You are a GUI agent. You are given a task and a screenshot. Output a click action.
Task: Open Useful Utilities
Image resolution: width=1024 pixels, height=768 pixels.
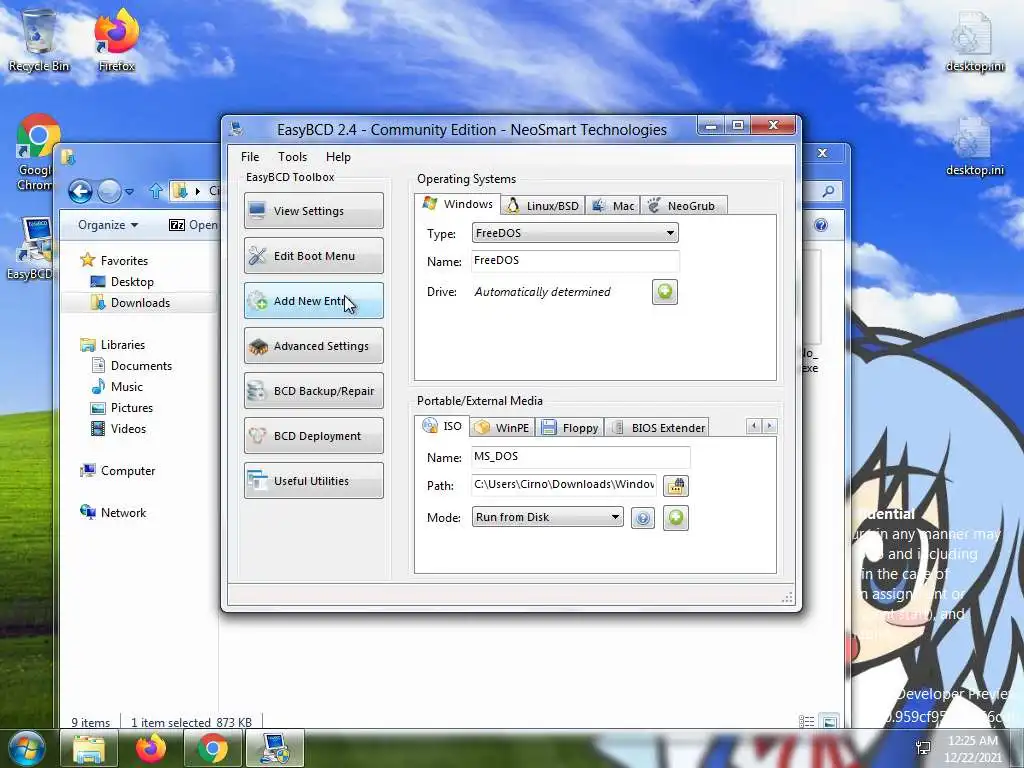coord(313,481)
